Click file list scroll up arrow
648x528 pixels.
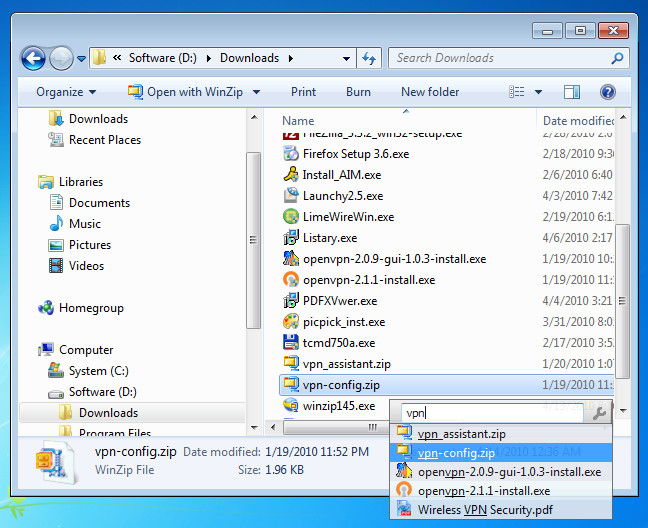[623, 118]
